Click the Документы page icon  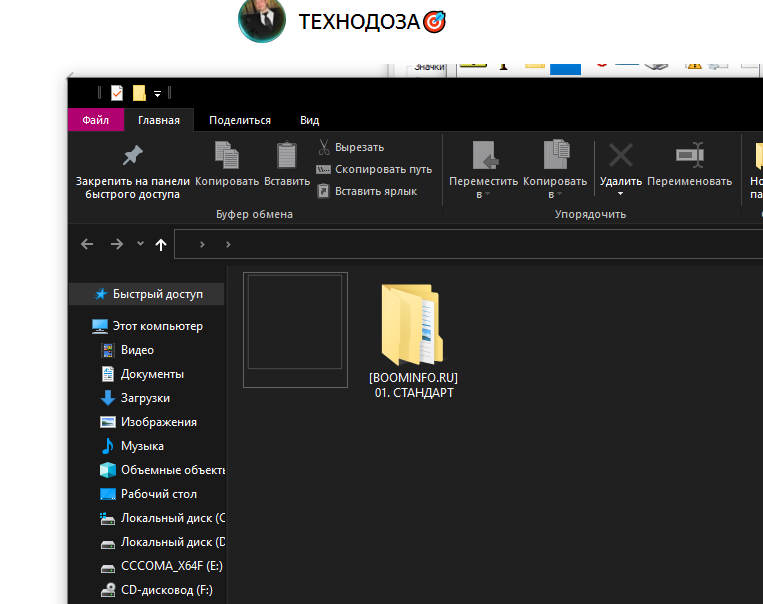click(108, 374)
